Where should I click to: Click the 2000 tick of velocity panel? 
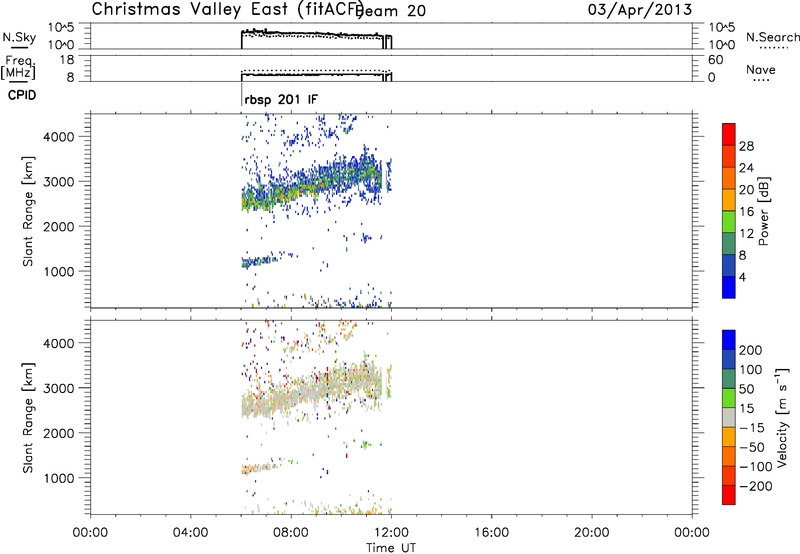point(59,433)
